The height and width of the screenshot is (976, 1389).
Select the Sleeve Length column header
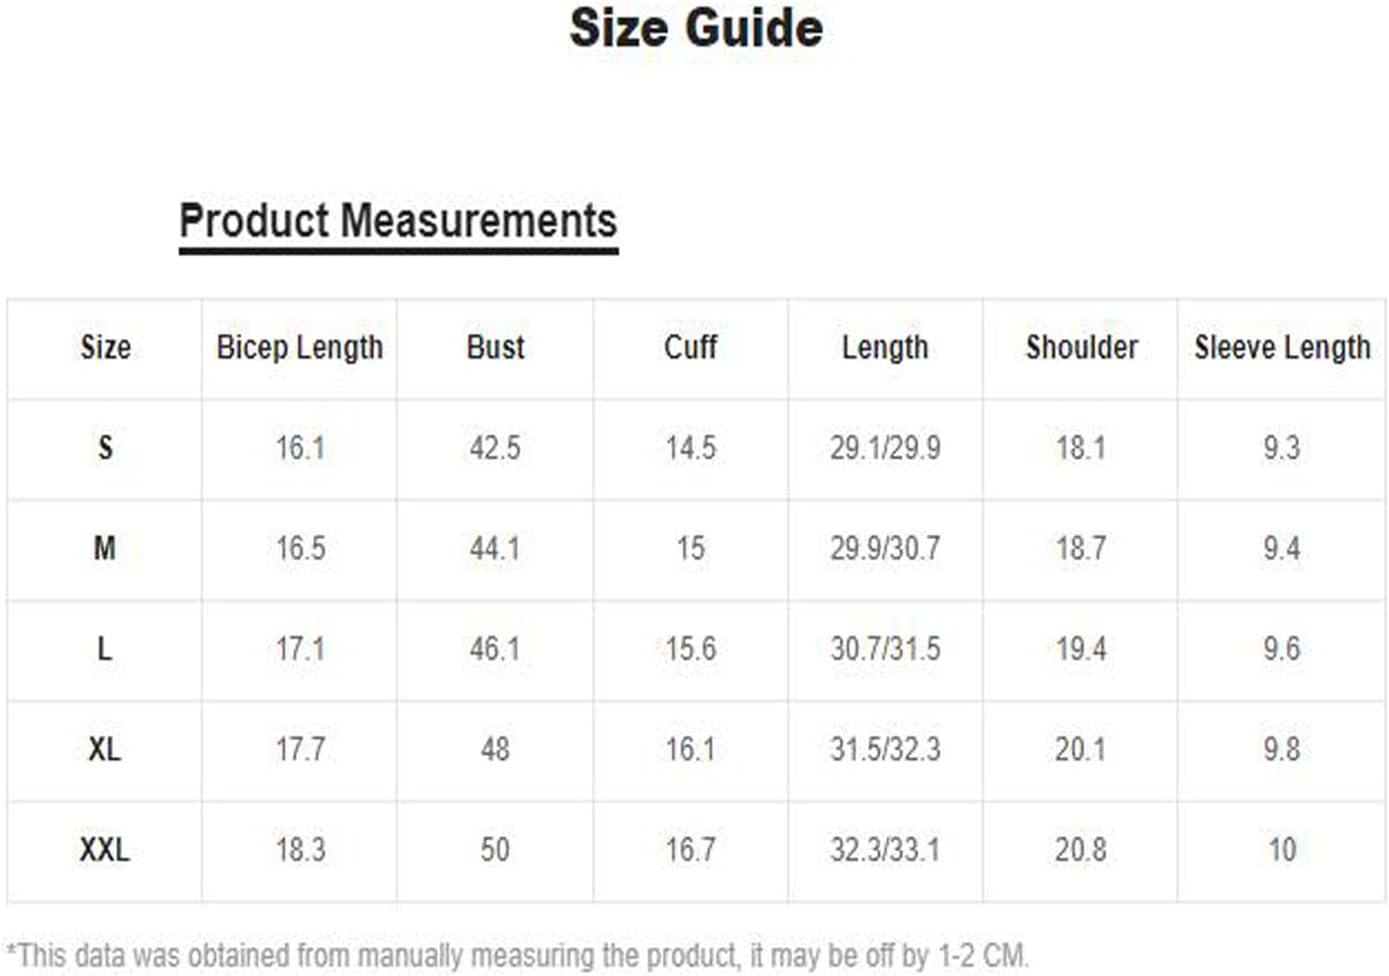pyautogui.click(x=1282, y=348)
